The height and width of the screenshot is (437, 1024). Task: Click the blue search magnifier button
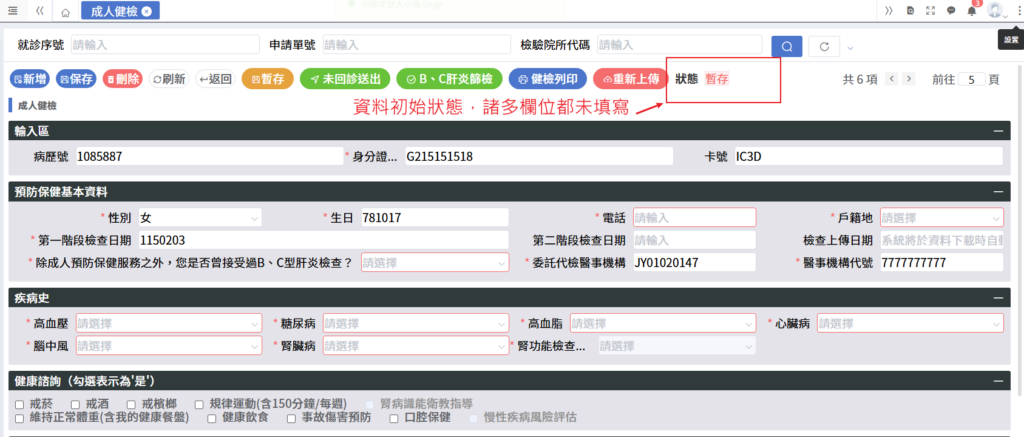pyautogui.click(x=787, y=46)
